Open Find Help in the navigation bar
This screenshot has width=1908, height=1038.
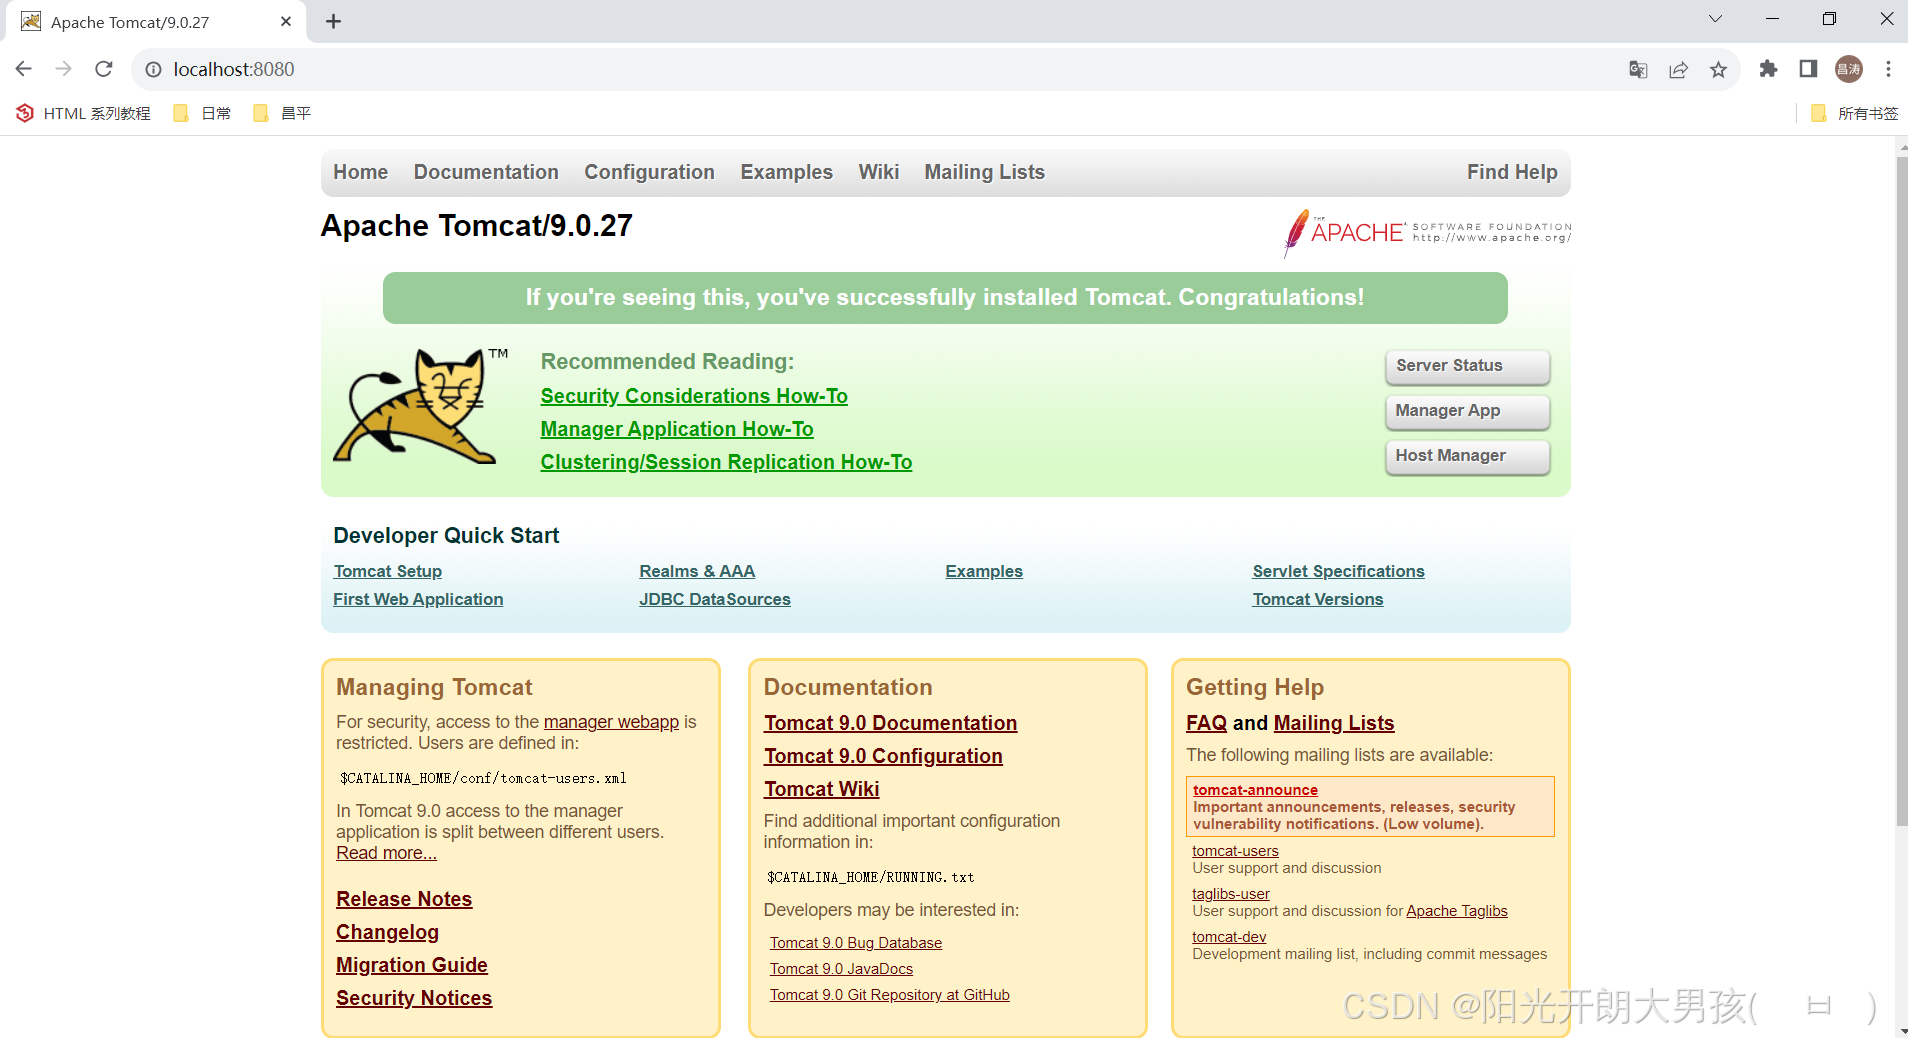[1512, 172]
